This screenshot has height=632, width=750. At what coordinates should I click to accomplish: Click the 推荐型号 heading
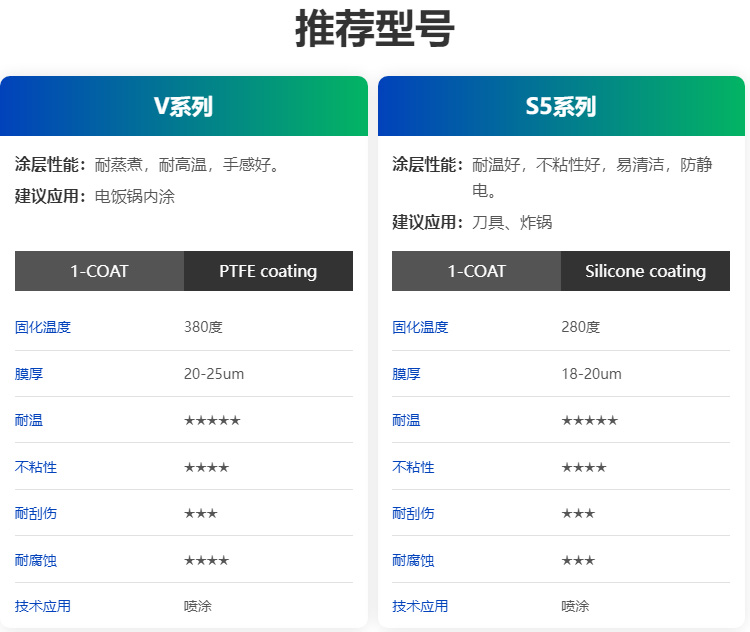tap(375, 29)
